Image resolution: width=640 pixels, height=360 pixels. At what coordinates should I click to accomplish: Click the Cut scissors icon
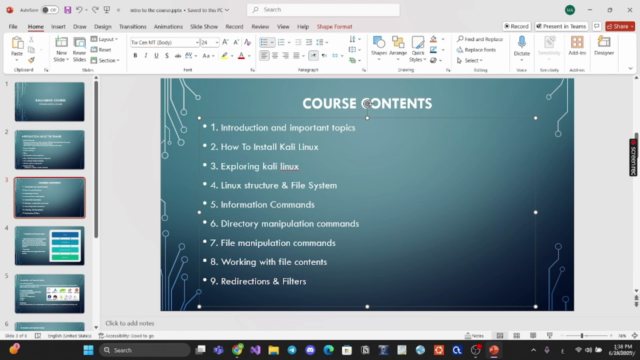(x=31, y=40)
